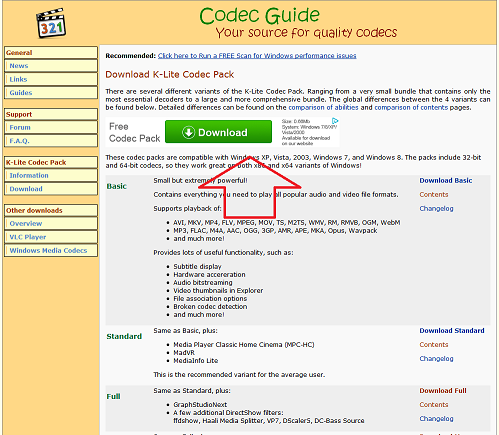Open the Overview under Other downloads

click(x=51, y=223)
